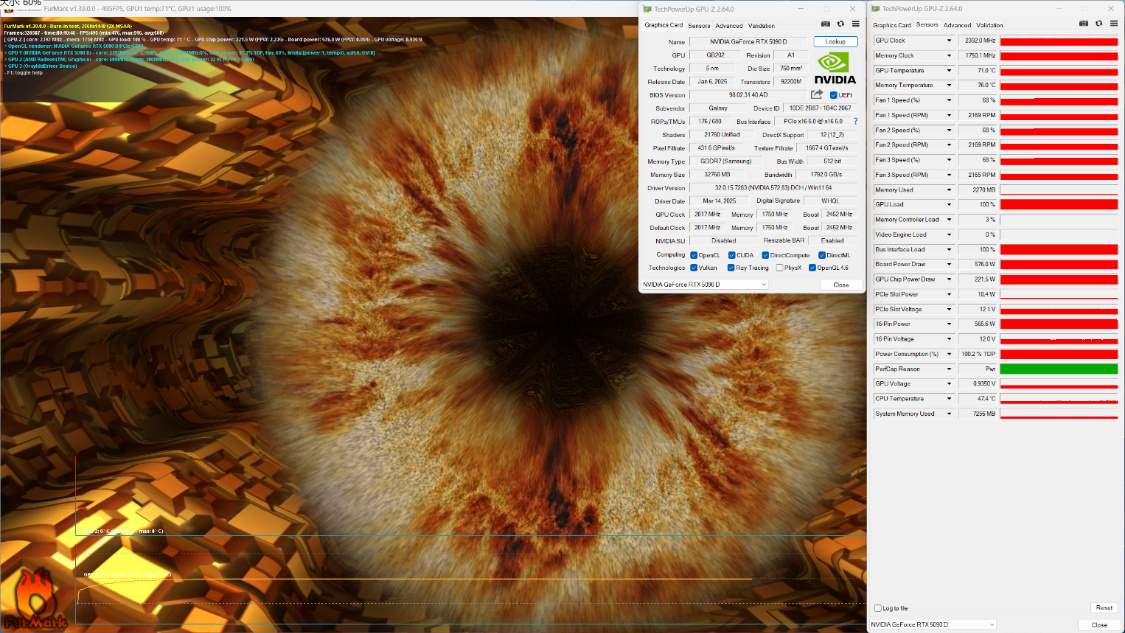Click the Subvendor value Galaxy
Image resolution: width=1125 pixels, height=633 pixels.
coord(717,108)
